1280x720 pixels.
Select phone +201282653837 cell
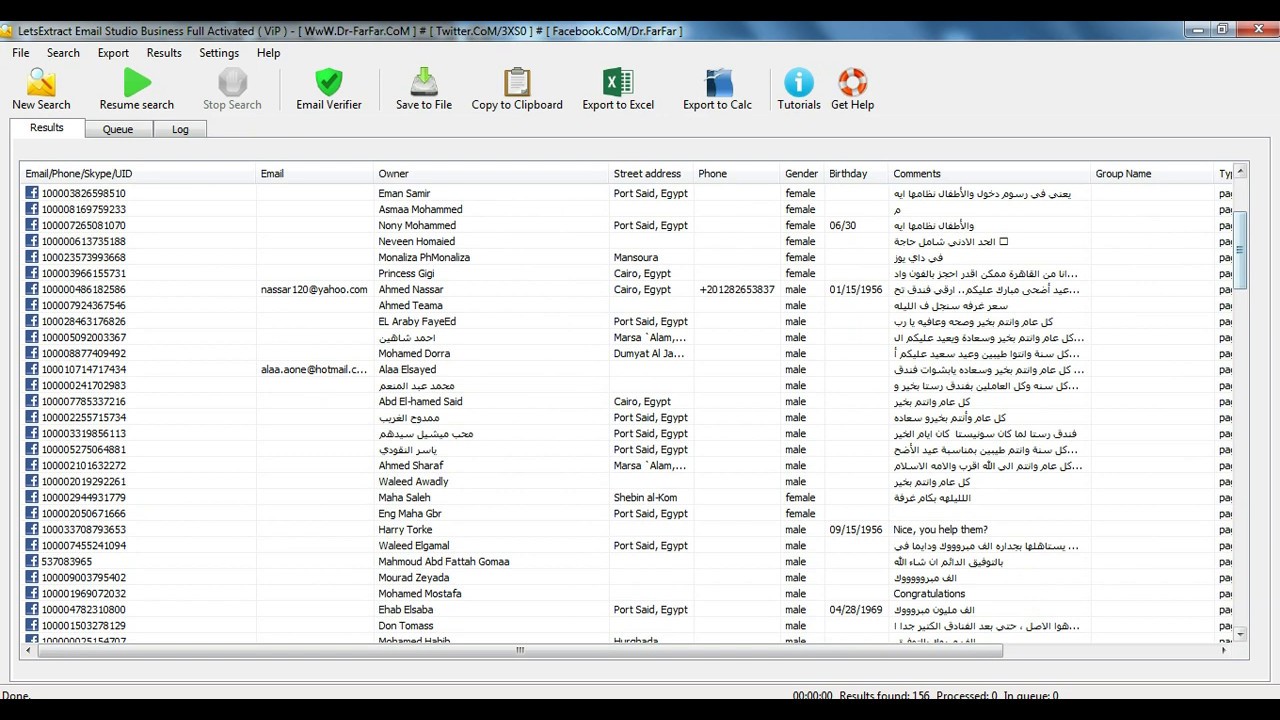click(737, 289)
